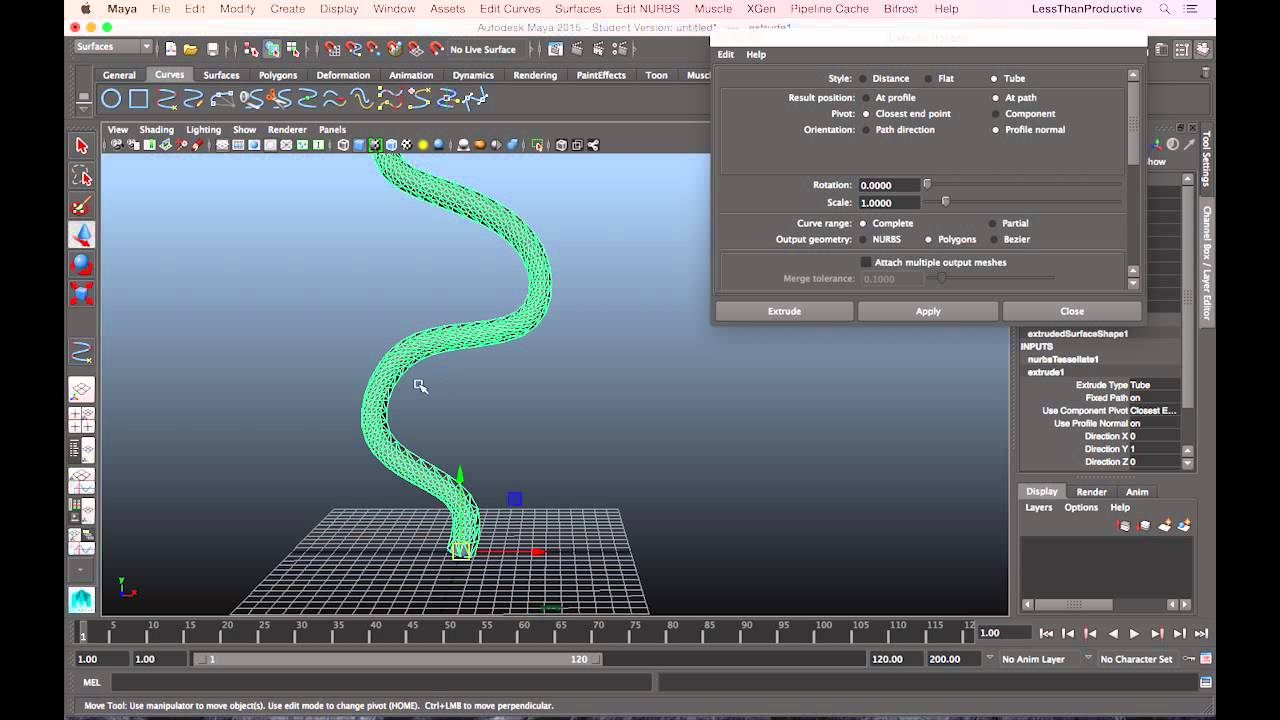This screenshot has height=720, width=1280.
Task: Enable Snap to Grids magnet icon
Action: pyautogui.click(x=331, y=49)
